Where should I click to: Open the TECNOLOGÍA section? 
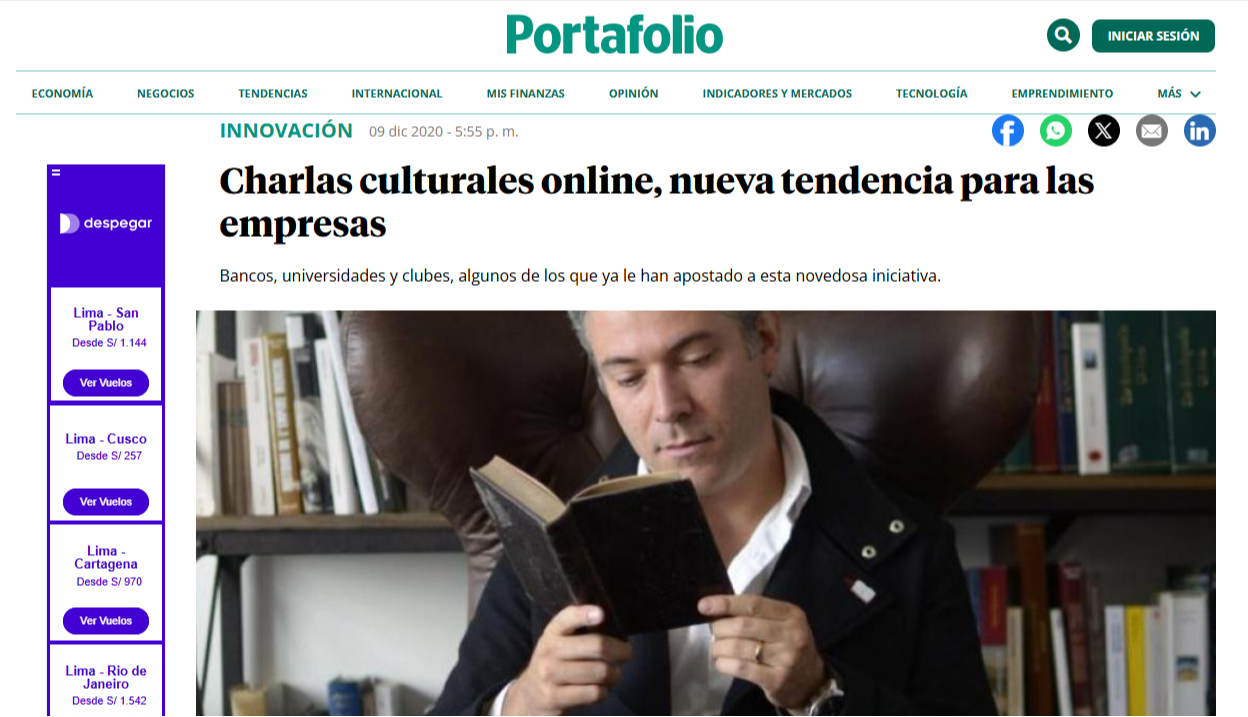point(932,93)
